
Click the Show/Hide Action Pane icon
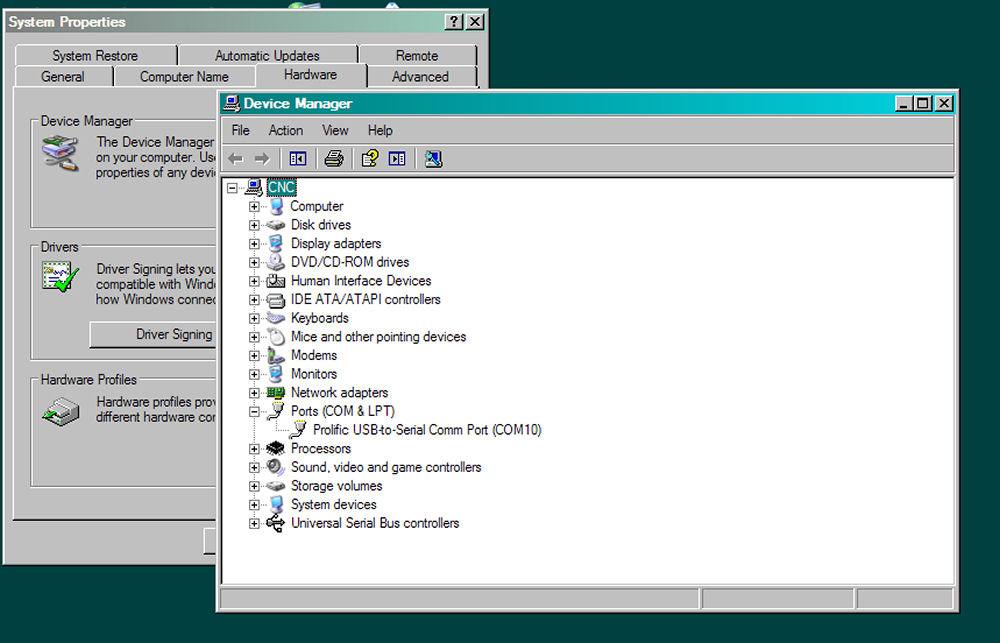tap(397, 158)
